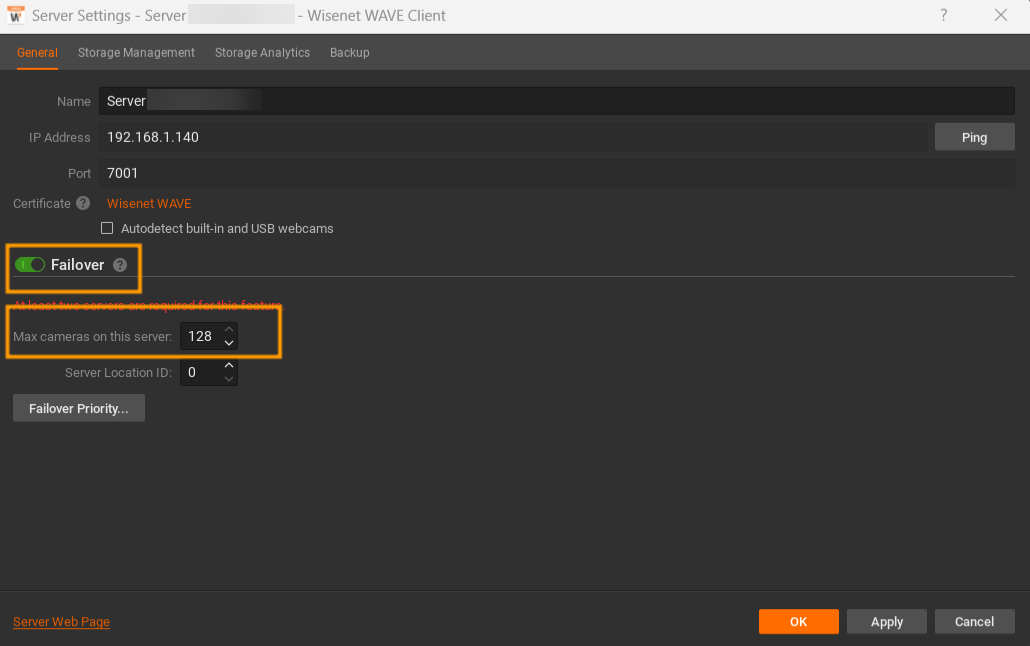Image resolution: width=1030 pixels, height=646 pixels.
Task: Click the Max cameras value 128
Action: (200, 336)
